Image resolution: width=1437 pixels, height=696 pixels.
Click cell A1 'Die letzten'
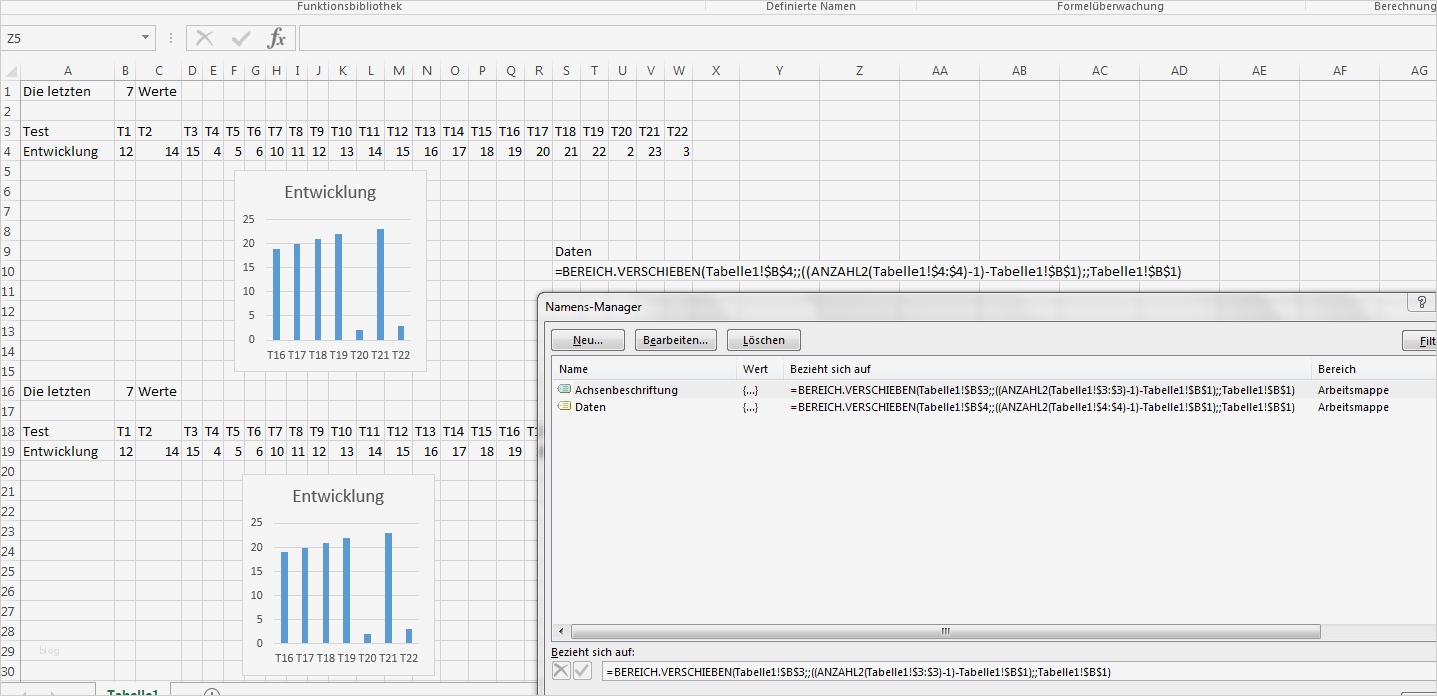67,91
